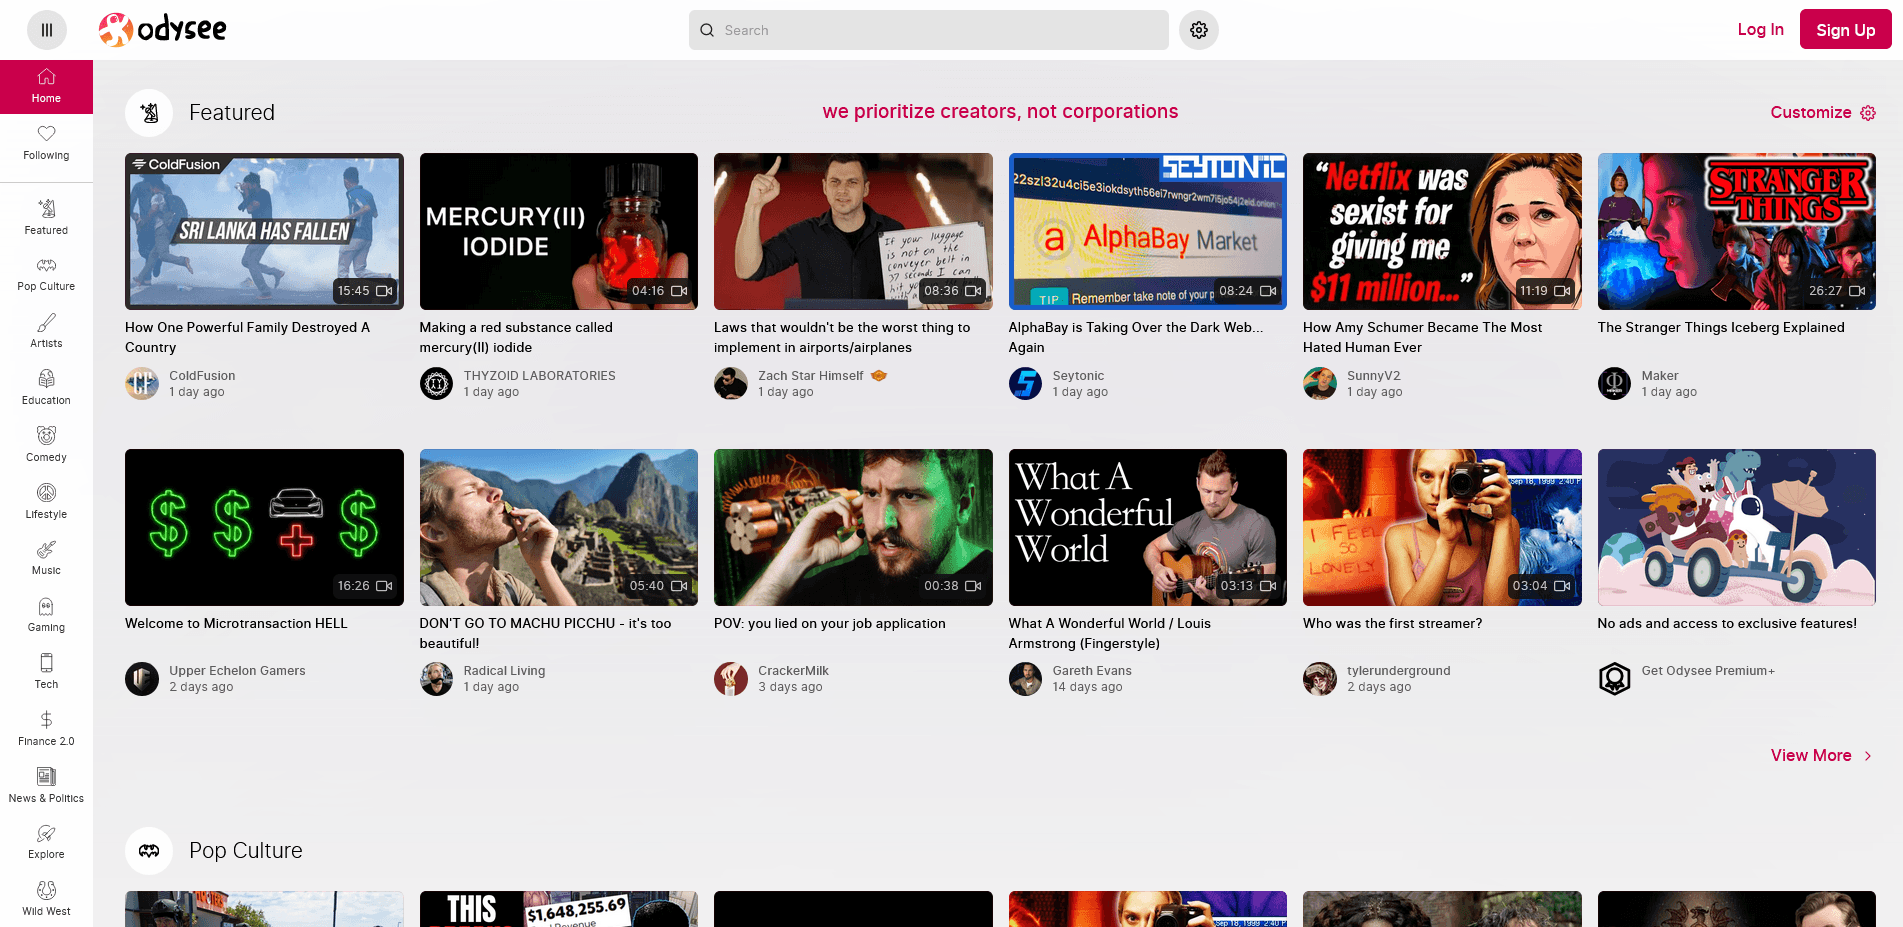Open News & Politics in sidebar
The height and width of the screenshot is (927, 1903).
[46, 786]
